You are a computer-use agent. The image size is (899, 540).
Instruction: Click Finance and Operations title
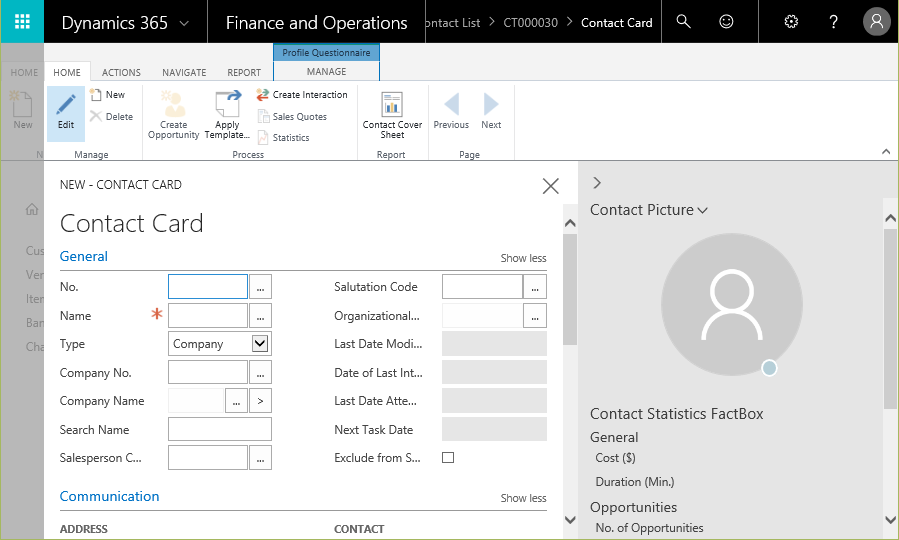[316, 23]
